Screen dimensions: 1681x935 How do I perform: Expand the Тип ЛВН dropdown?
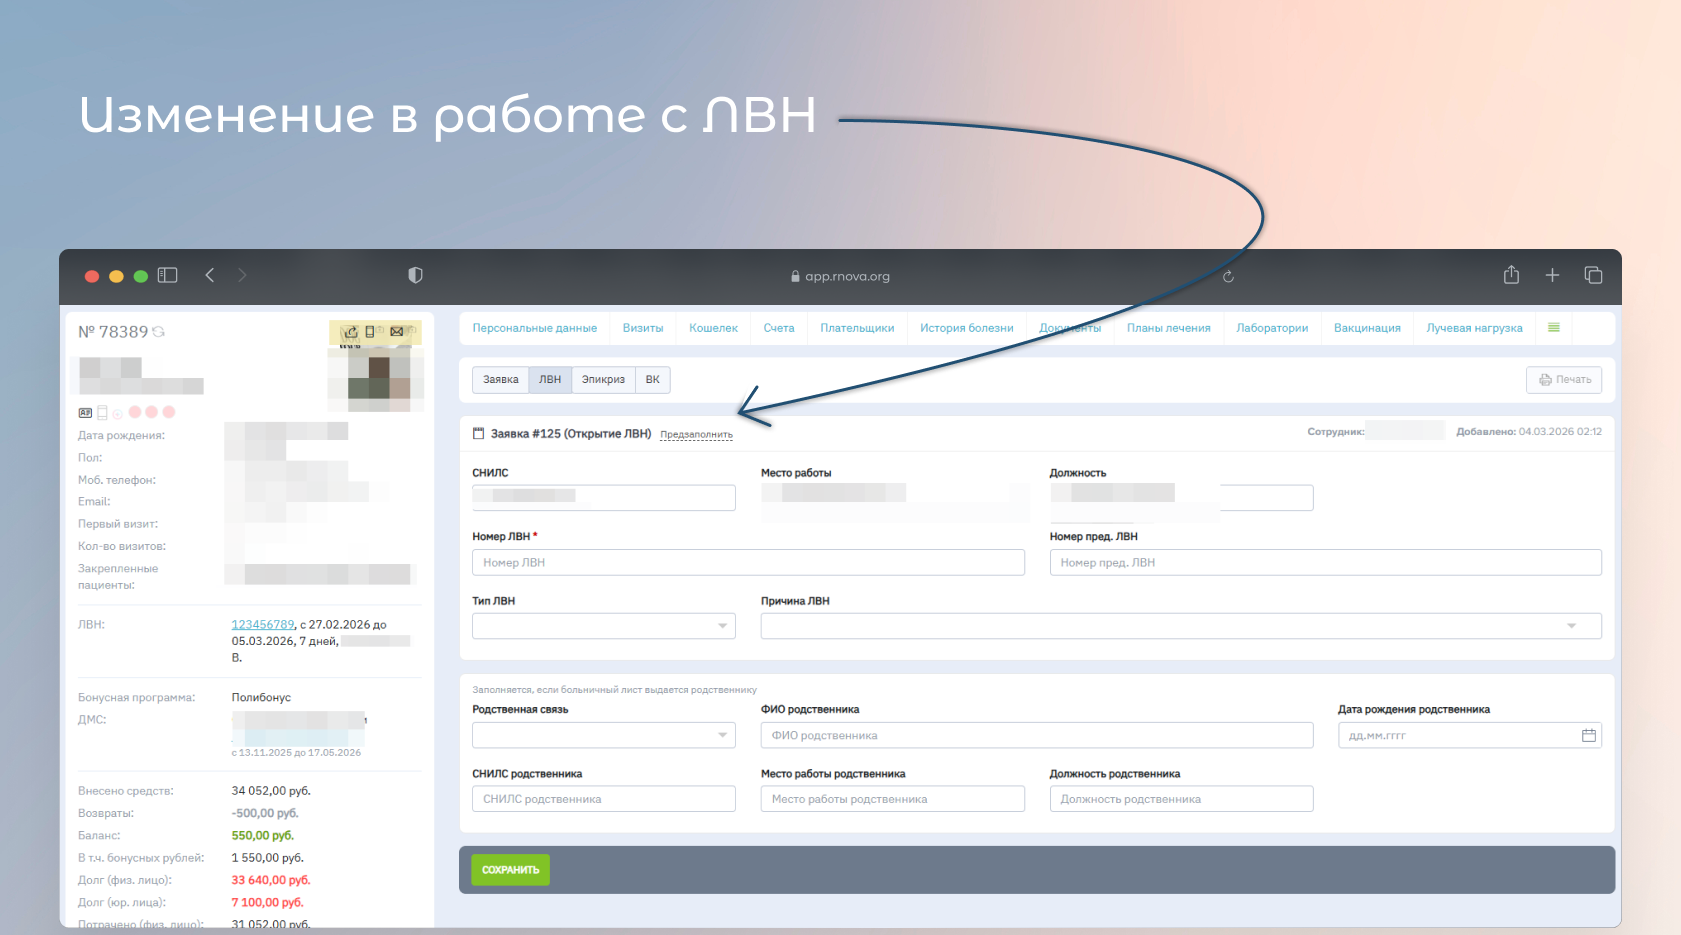coord(604,626)
